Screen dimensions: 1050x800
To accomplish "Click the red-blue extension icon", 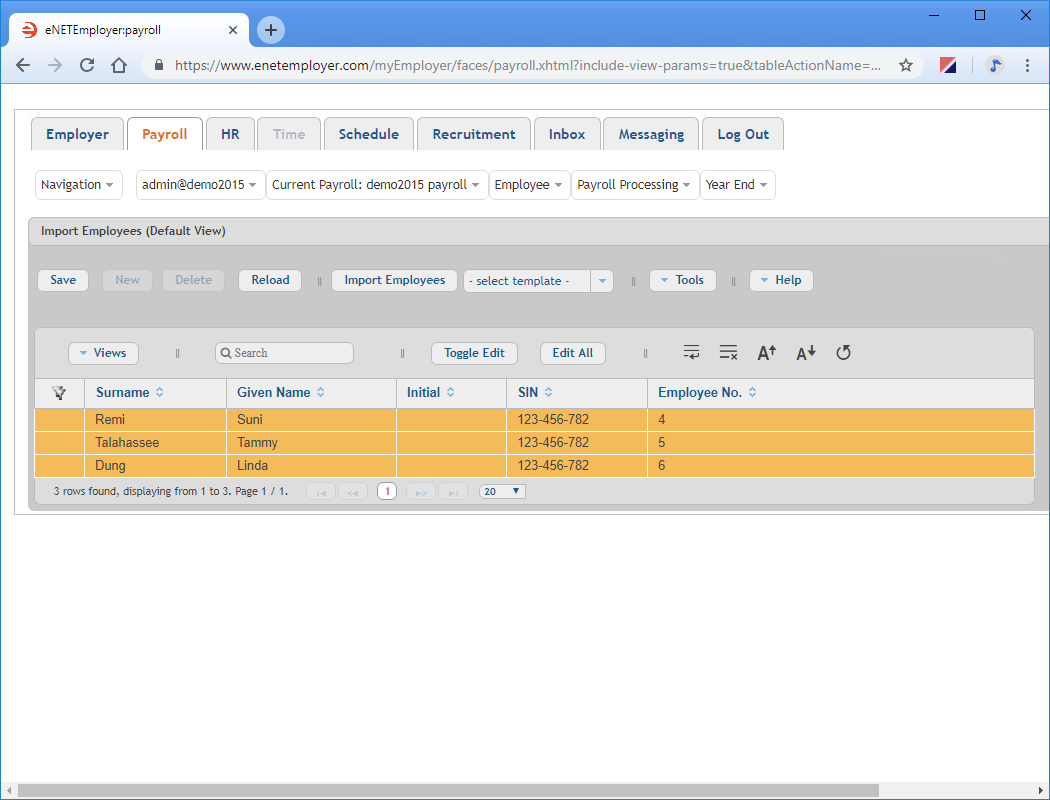I will coord(948,65).
